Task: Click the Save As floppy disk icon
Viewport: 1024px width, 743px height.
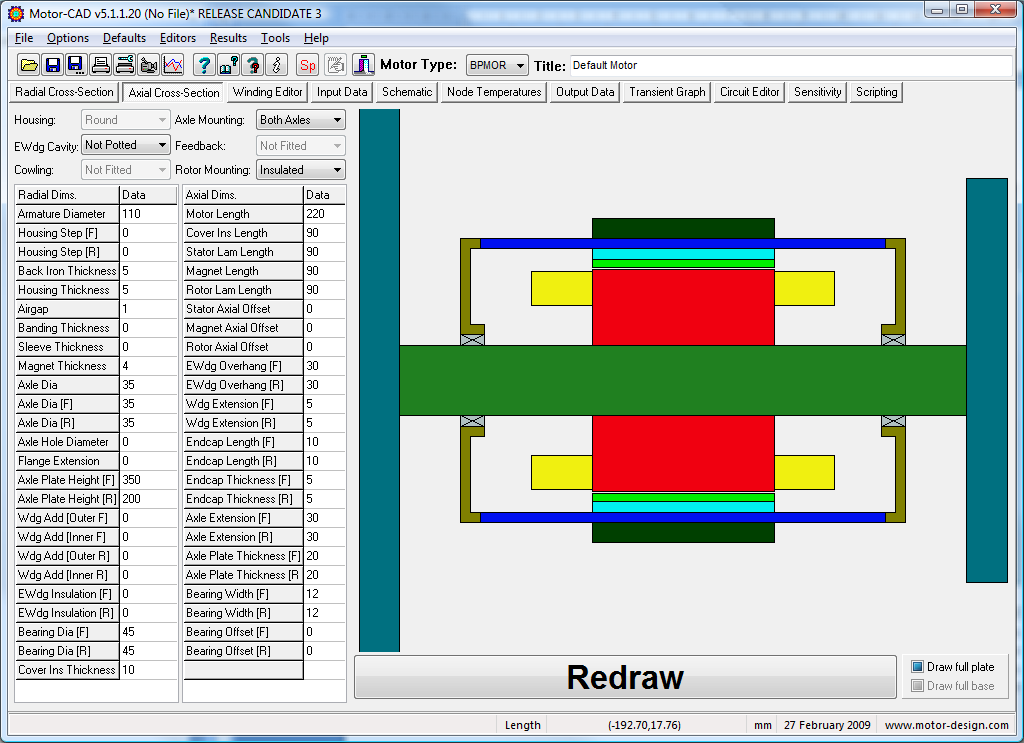Action: [76, 65]
